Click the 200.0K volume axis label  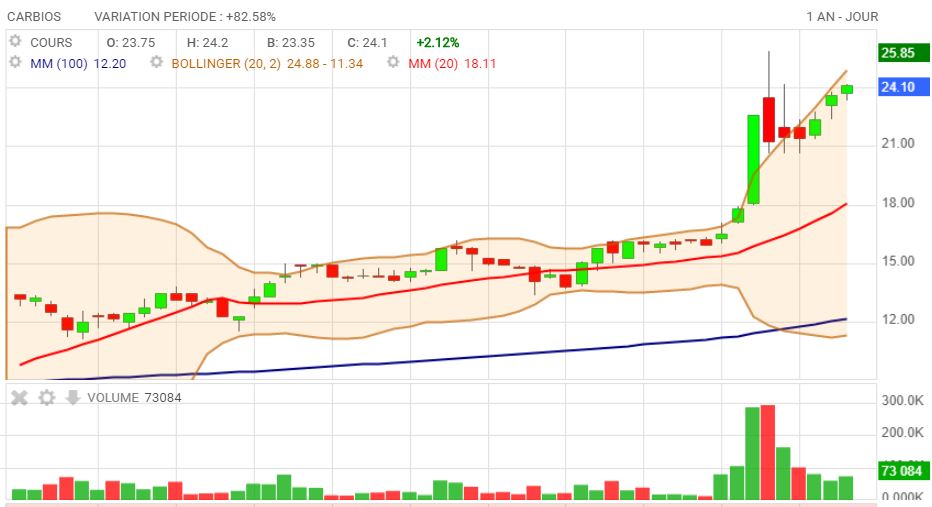pyautogui.click(x=902, y=432)
